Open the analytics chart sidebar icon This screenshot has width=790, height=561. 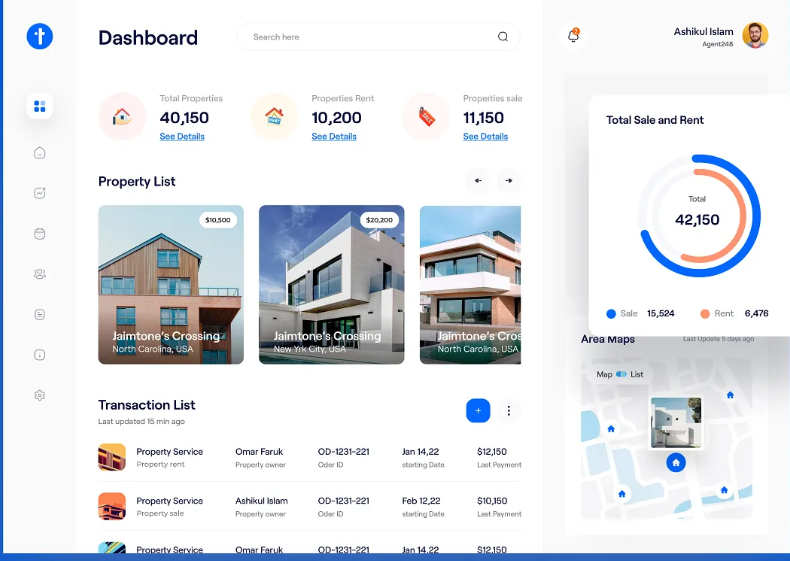point(40,193)
